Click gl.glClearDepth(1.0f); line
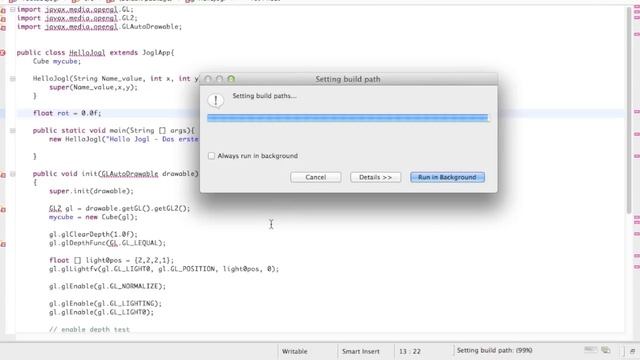Viewport: 640px width, 360px height. coord(93,234)
